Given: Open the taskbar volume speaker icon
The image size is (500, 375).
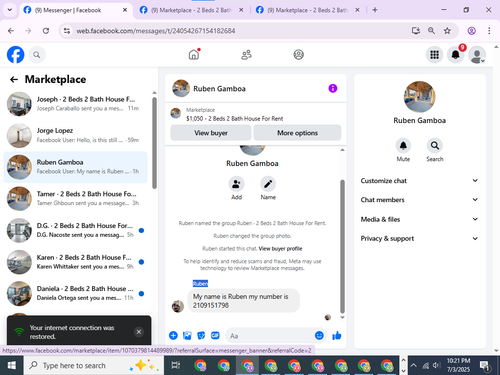Looking at the screenshot, I should 436,365.
